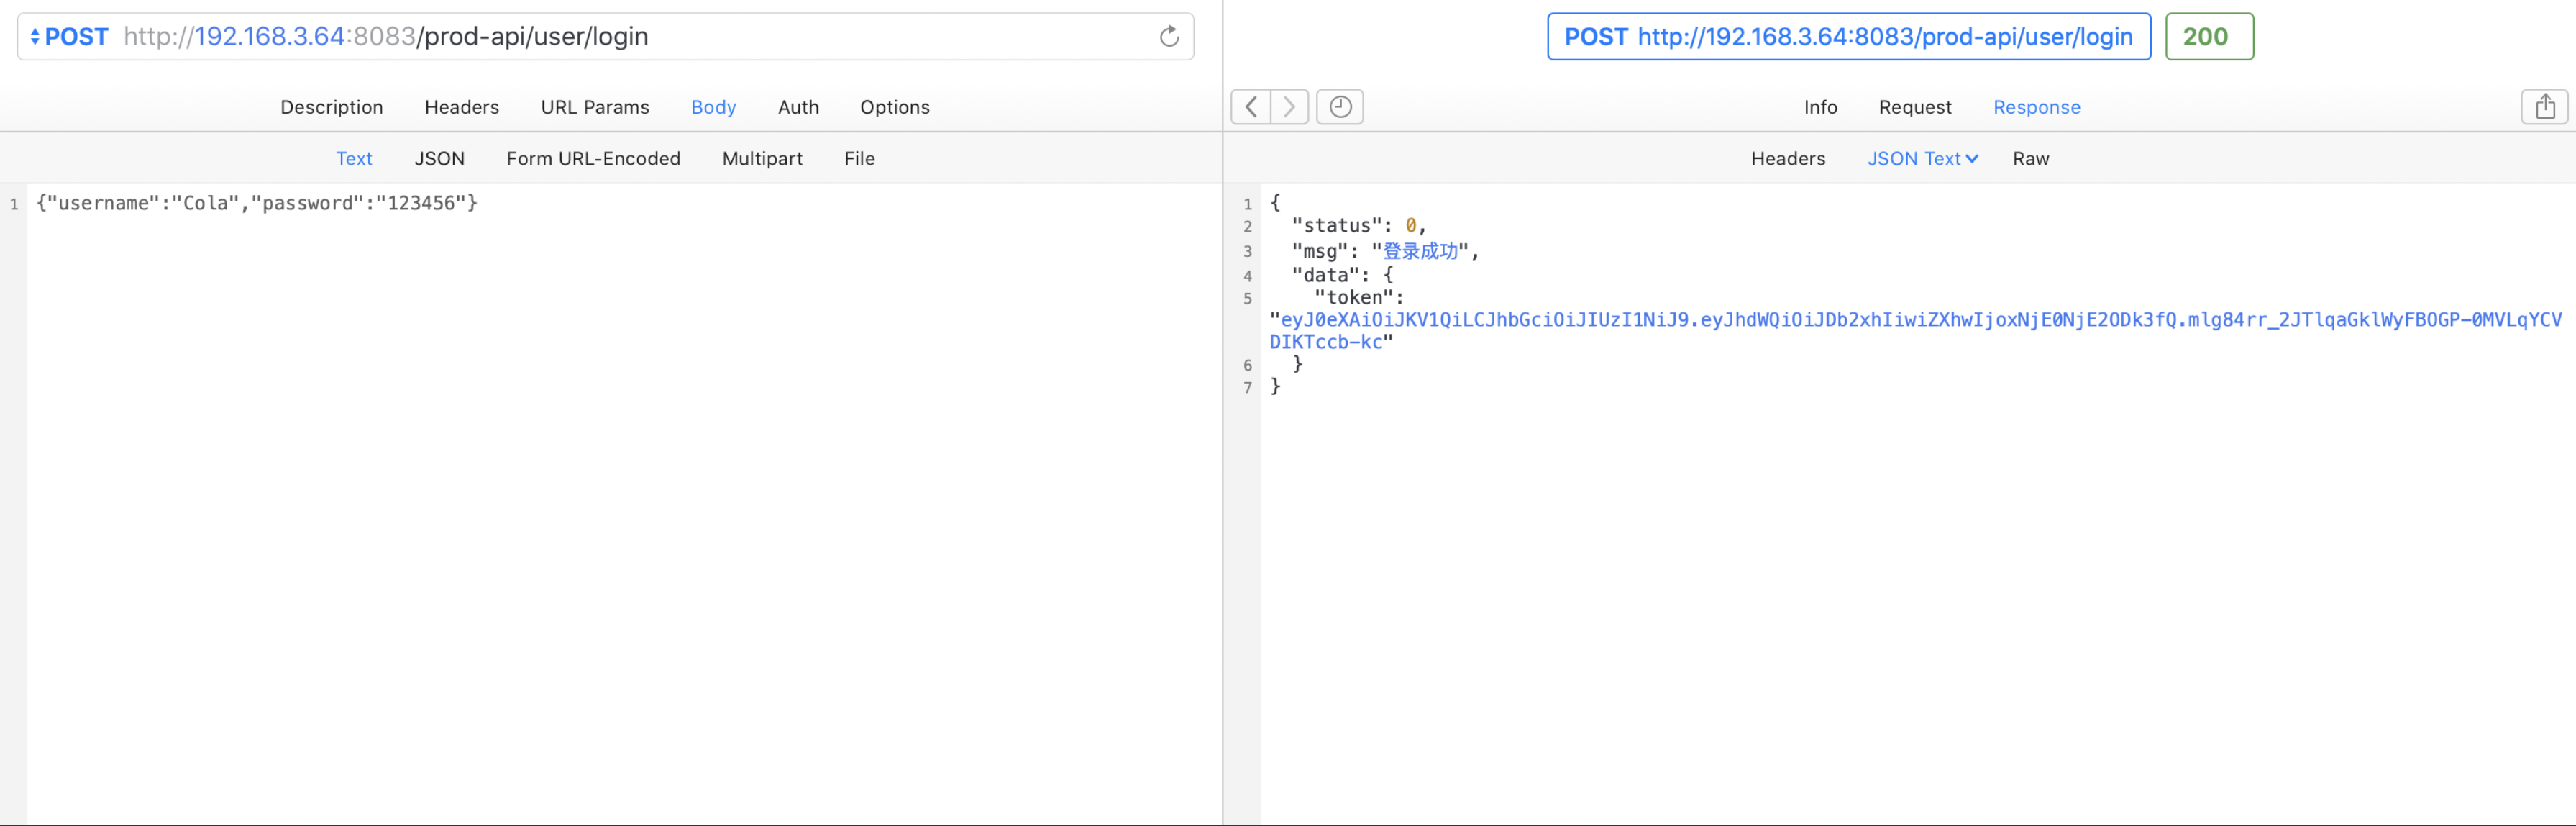Open request history clock icon
Image resolution: width=2576 pixels, height=826 pixels.
(x=1340, y=107)
